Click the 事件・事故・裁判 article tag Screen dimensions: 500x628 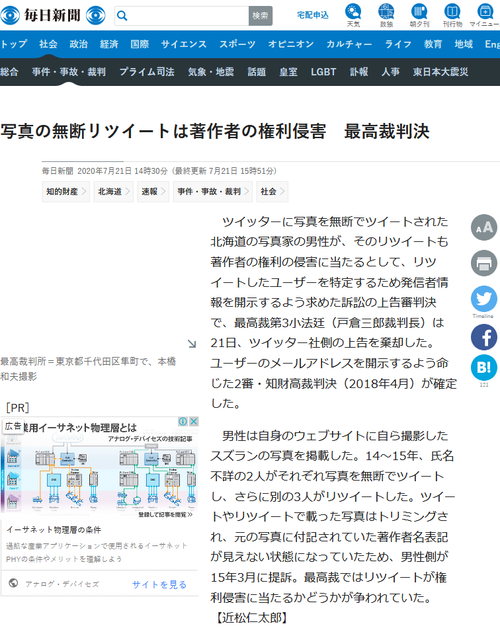pyautogui.click(x=213, y=191)
